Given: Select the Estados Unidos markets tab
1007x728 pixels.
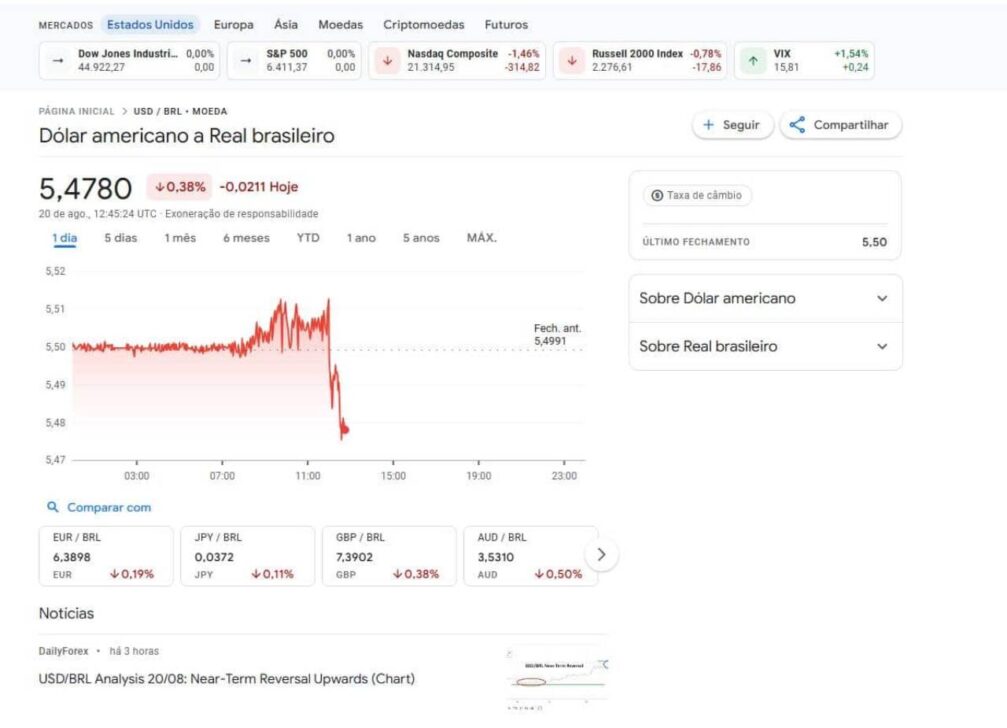Looking at the screenshot, I should [150, 24].
